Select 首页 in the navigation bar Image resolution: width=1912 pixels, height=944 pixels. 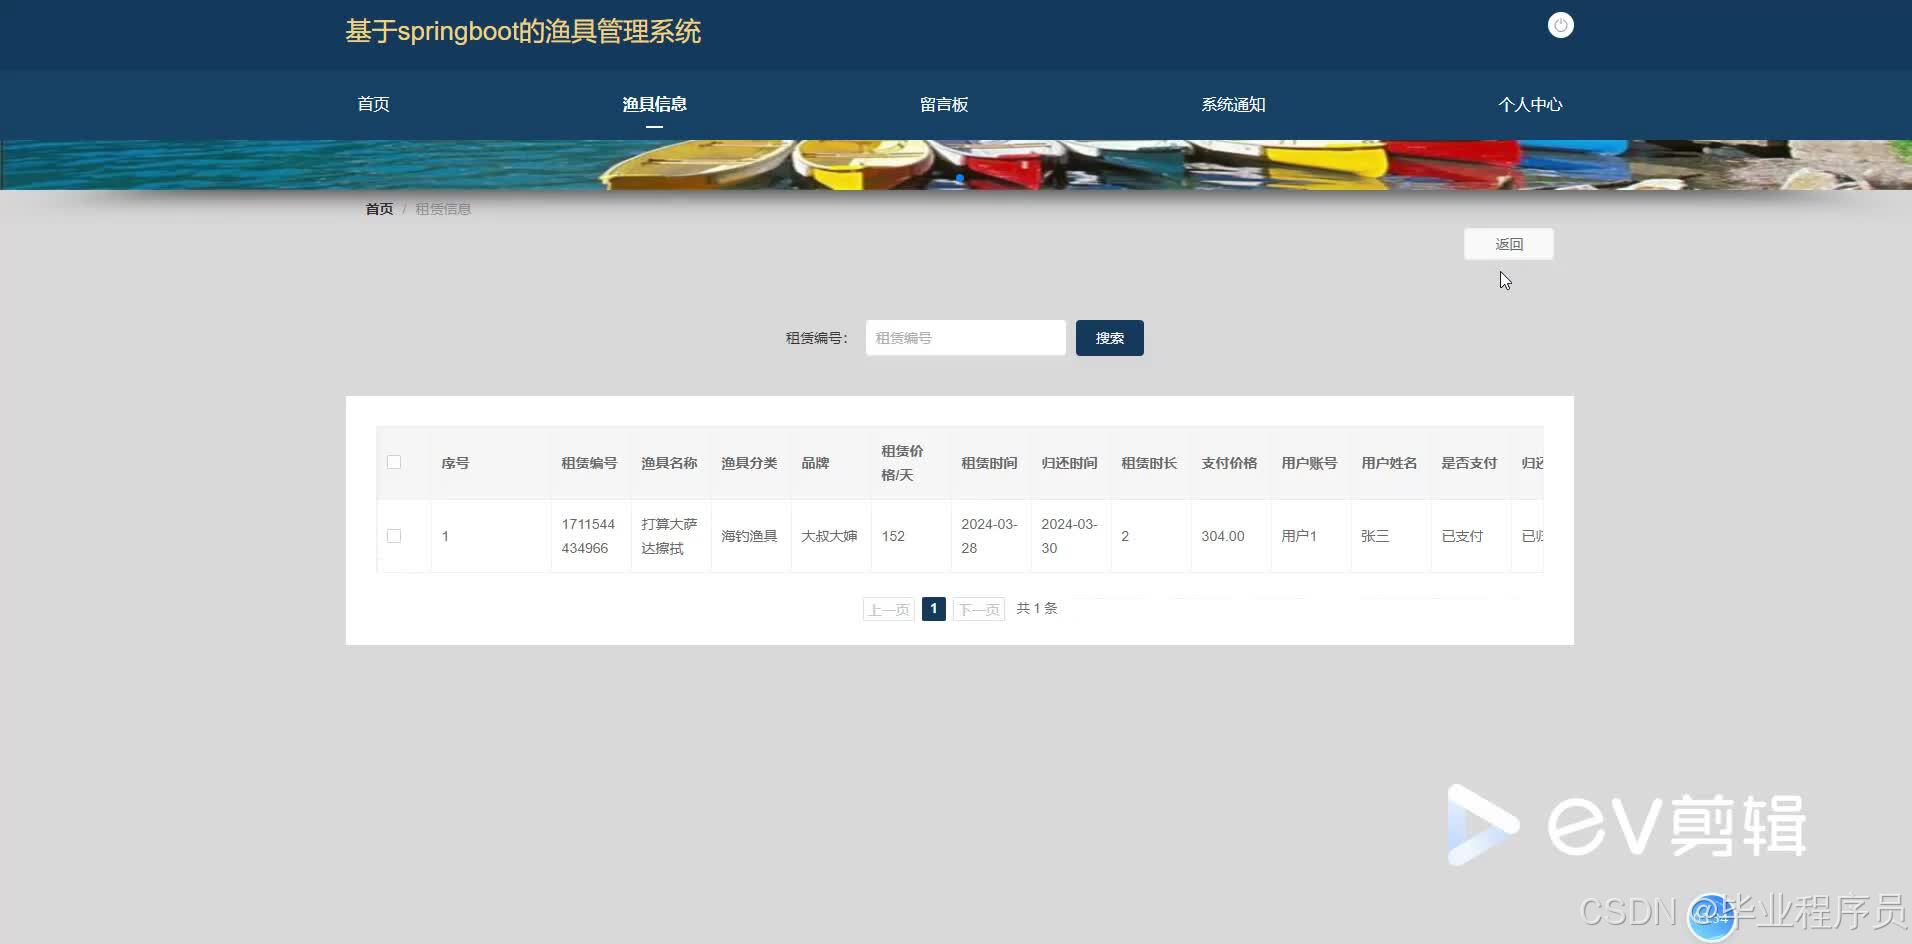(x=372, y=104)
